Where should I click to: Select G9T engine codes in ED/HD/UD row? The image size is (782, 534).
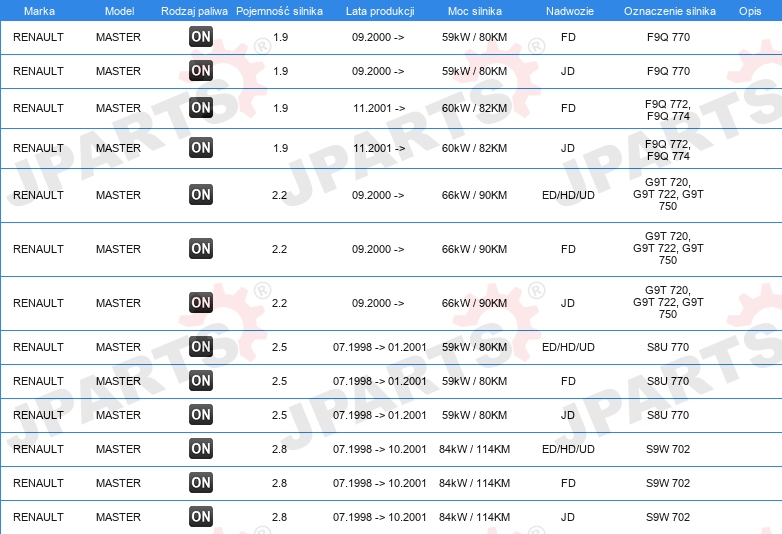[668, 194]
